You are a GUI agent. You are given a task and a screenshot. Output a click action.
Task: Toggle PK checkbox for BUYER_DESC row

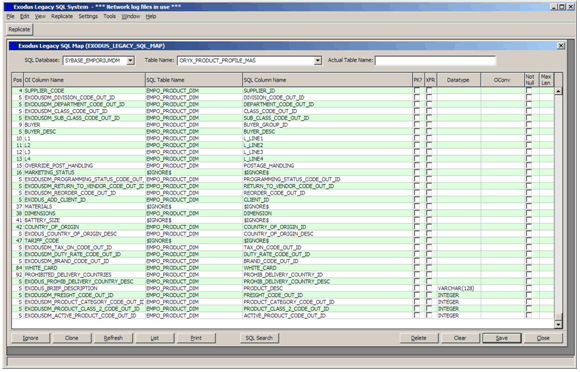pos(417,132)
